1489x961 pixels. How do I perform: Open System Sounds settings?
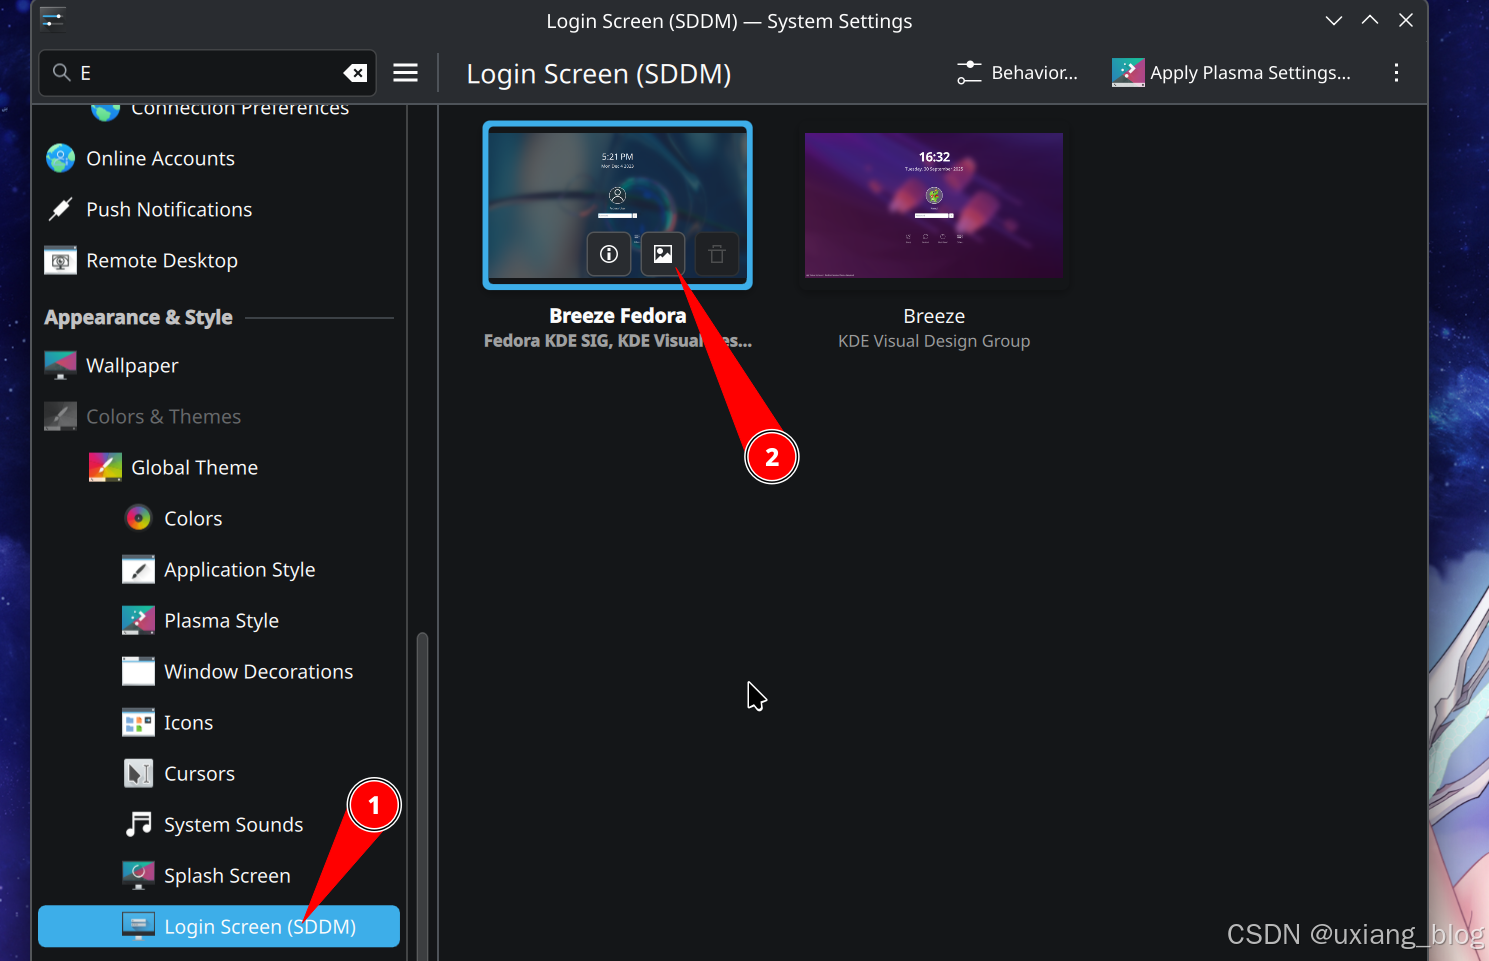click(219, 824)
